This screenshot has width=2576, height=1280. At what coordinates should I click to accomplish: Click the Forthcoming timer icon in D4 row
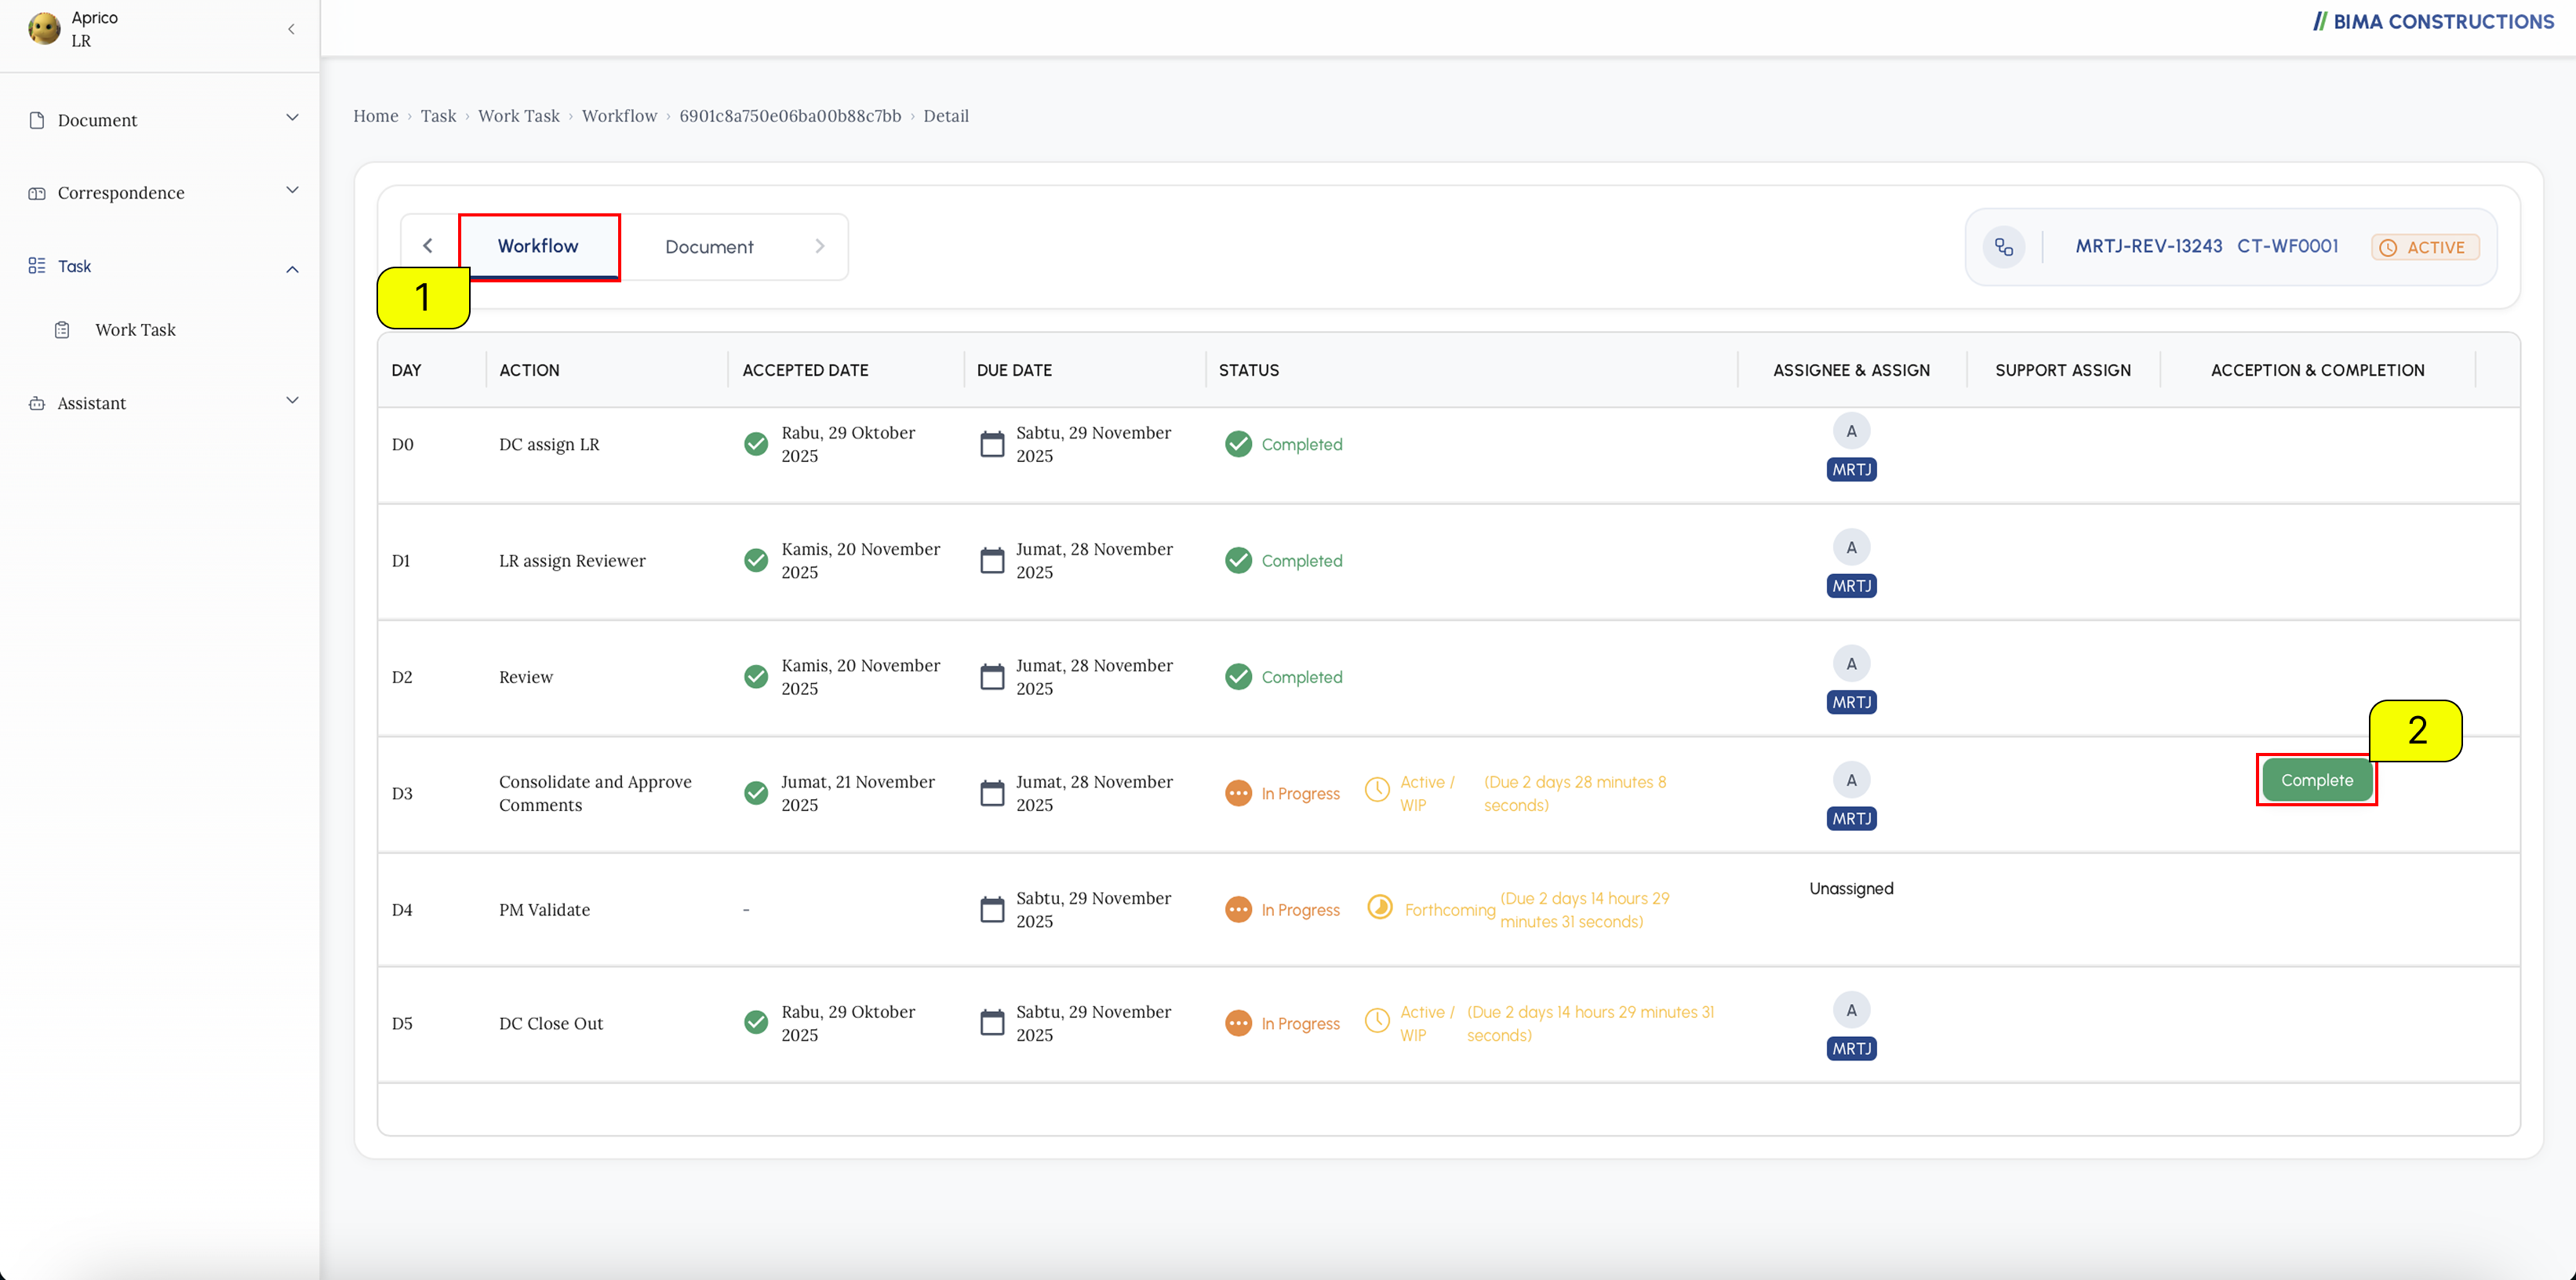(x=1380, y=907)
